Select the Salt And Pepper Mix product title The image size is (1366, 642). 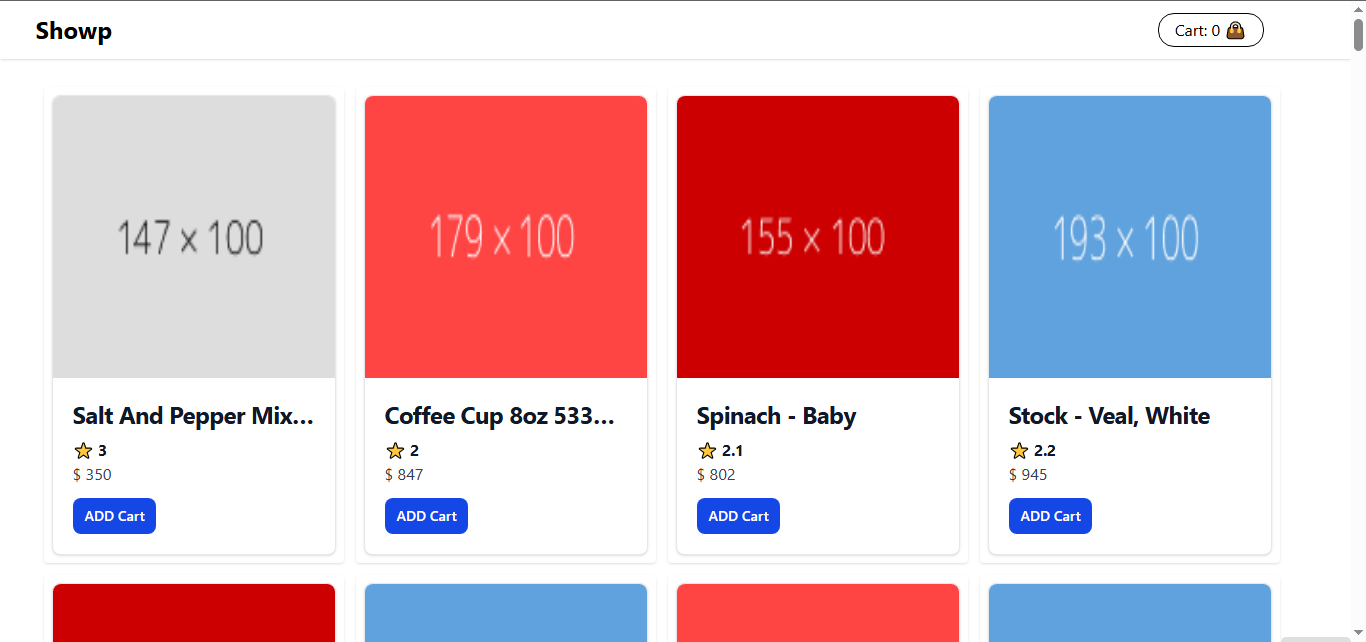(194, 416)
